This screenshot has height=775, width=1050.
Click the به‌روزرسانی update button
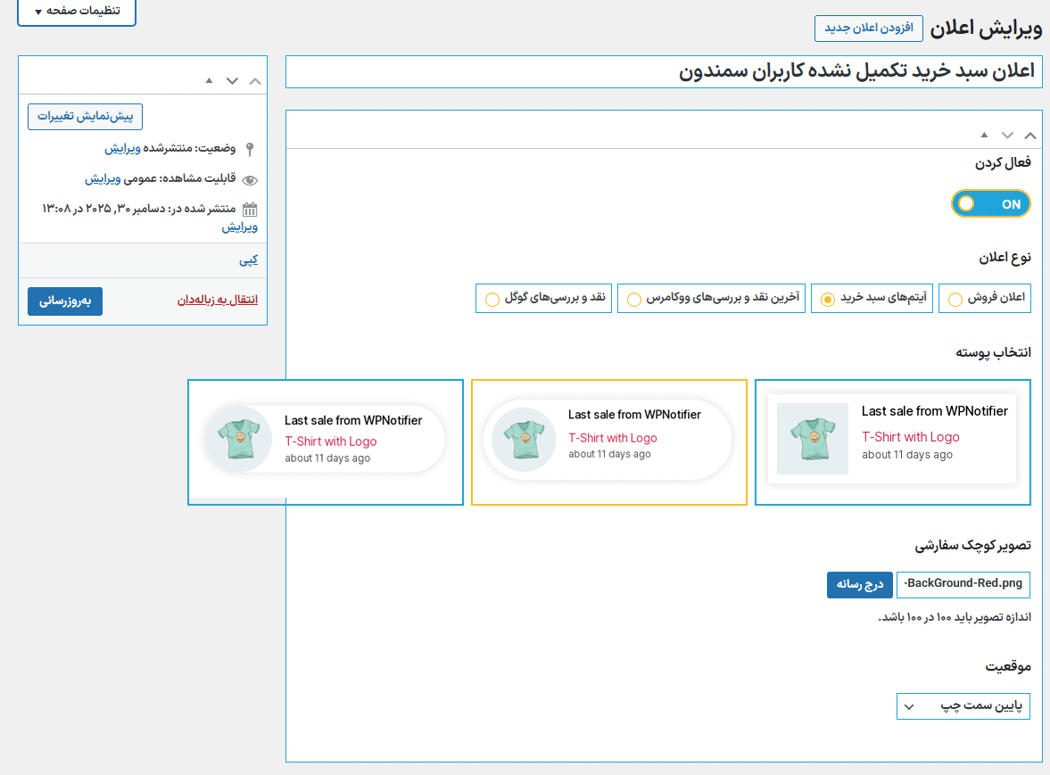click(64, 301)
